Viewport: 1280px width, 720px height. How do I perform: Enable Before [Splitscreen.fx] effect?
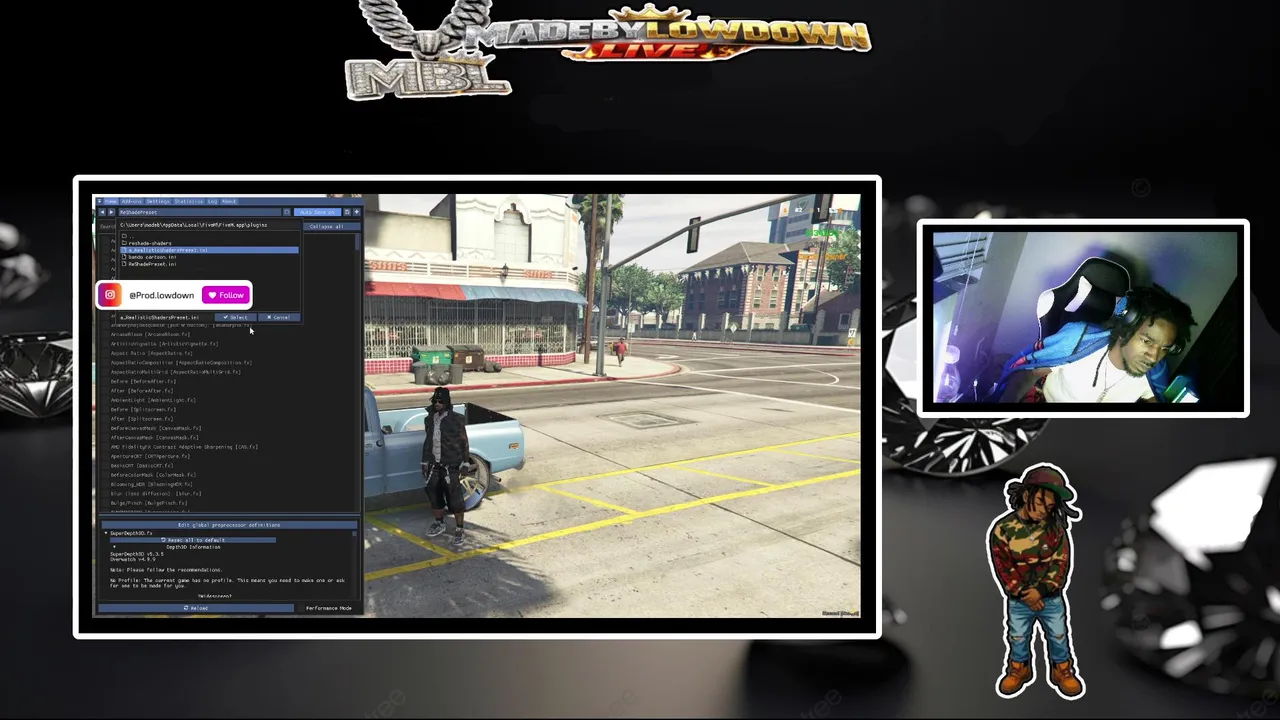tap(143, 409)
